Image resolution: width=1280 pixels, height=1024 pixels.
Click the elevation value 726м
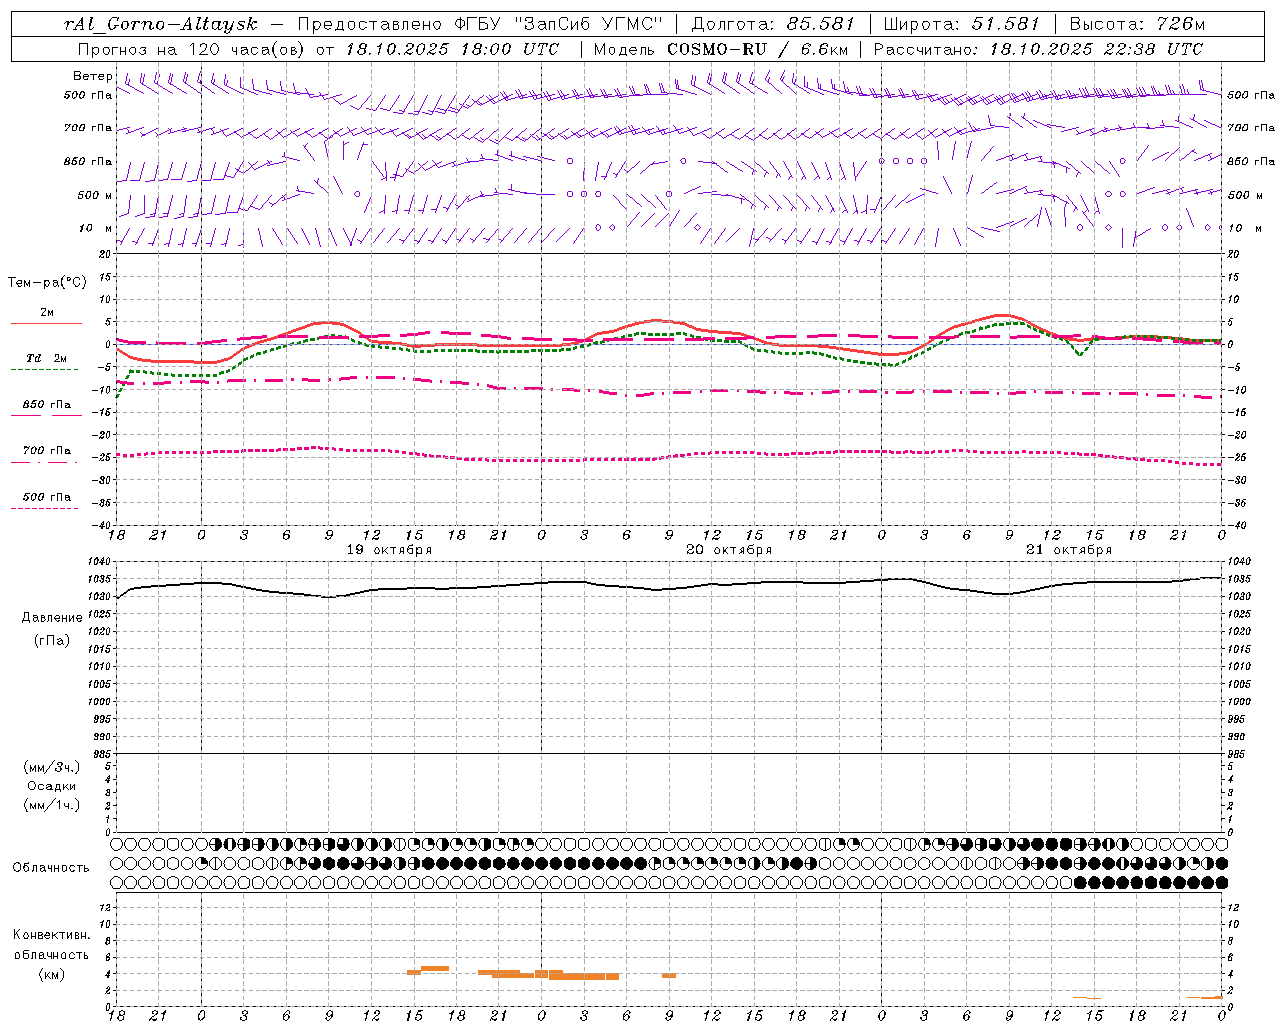click(1179, 24)
